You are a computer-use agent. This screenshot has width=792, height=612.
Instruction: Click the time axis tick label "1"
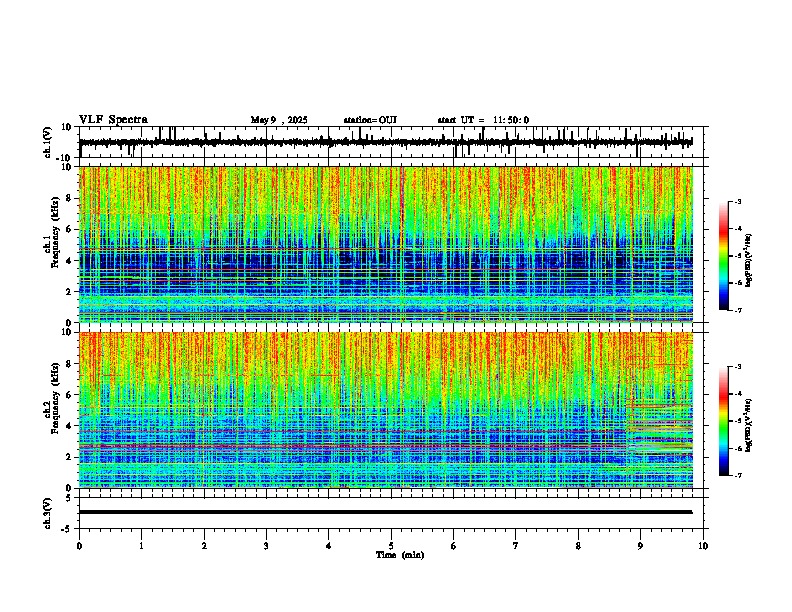point(141,546)
